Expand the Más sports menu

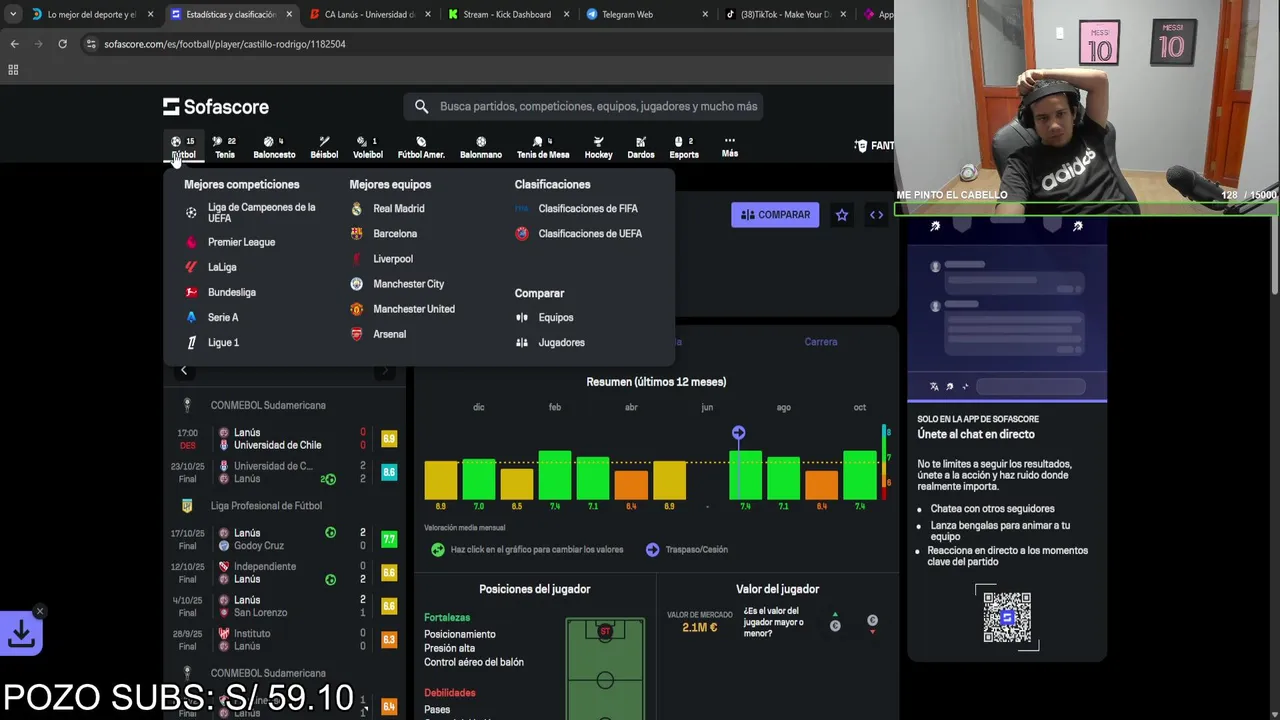(x=730, y=147)
